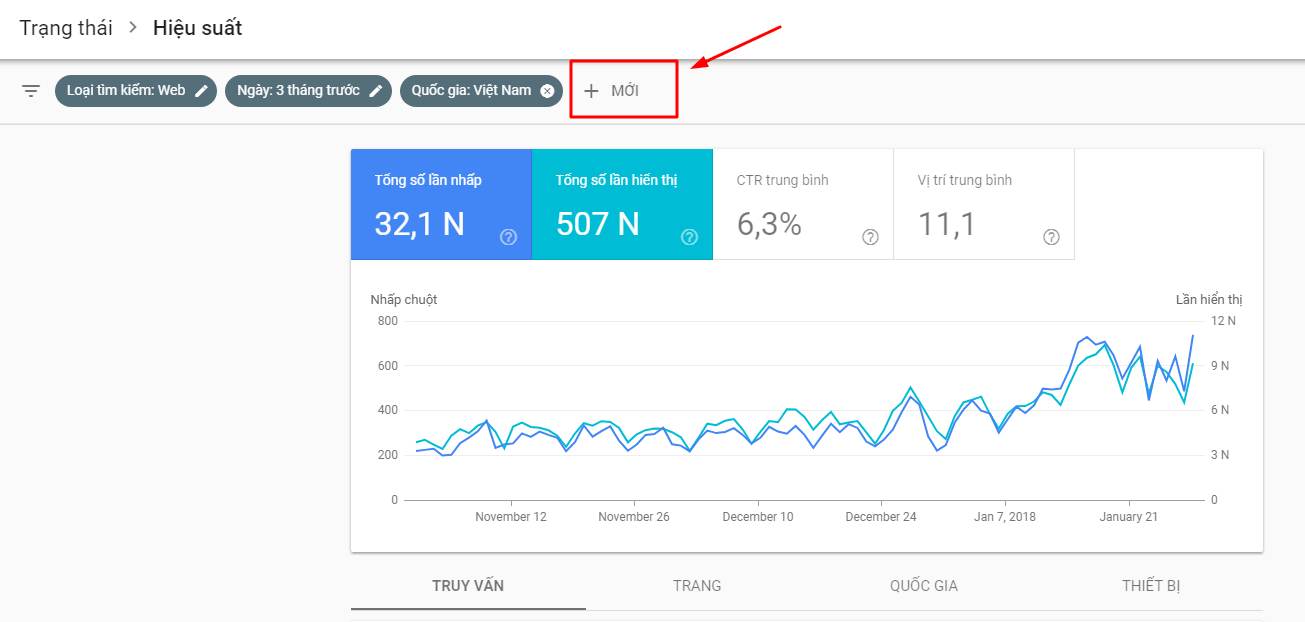
Task: Open the Loại tìm kiếm: Web filter chip
Action: tap(125, 91)
